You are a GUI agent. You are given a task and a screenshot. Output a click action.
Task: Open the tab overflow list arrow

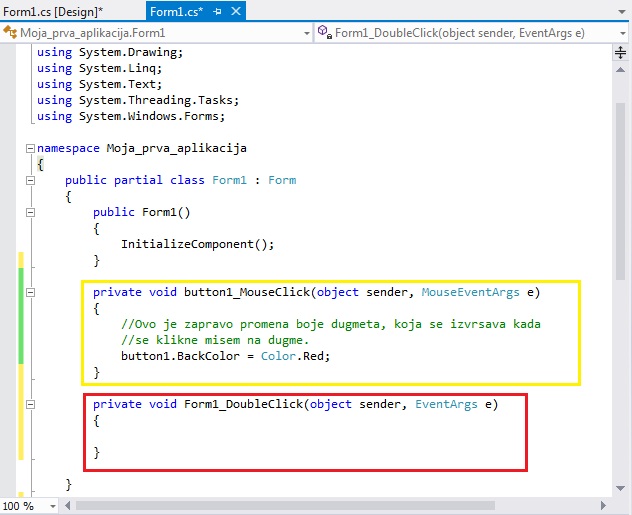[621, 11]
